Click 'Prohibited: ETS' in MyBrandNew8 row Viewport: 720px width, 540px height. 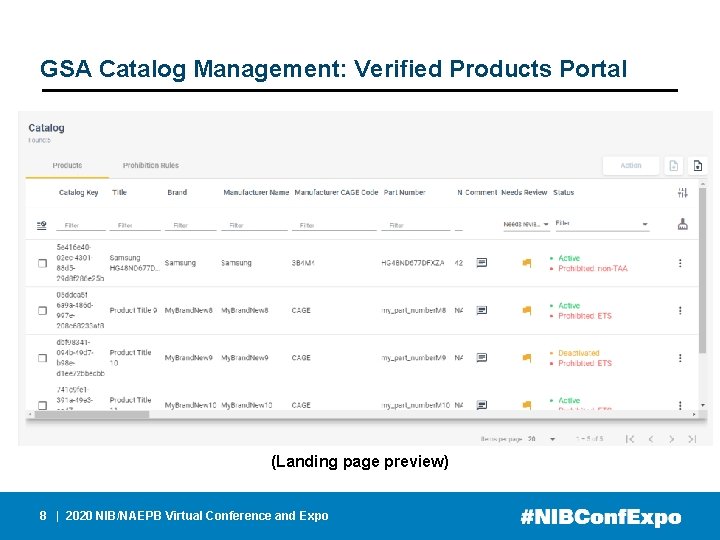(x=585, y=316)
